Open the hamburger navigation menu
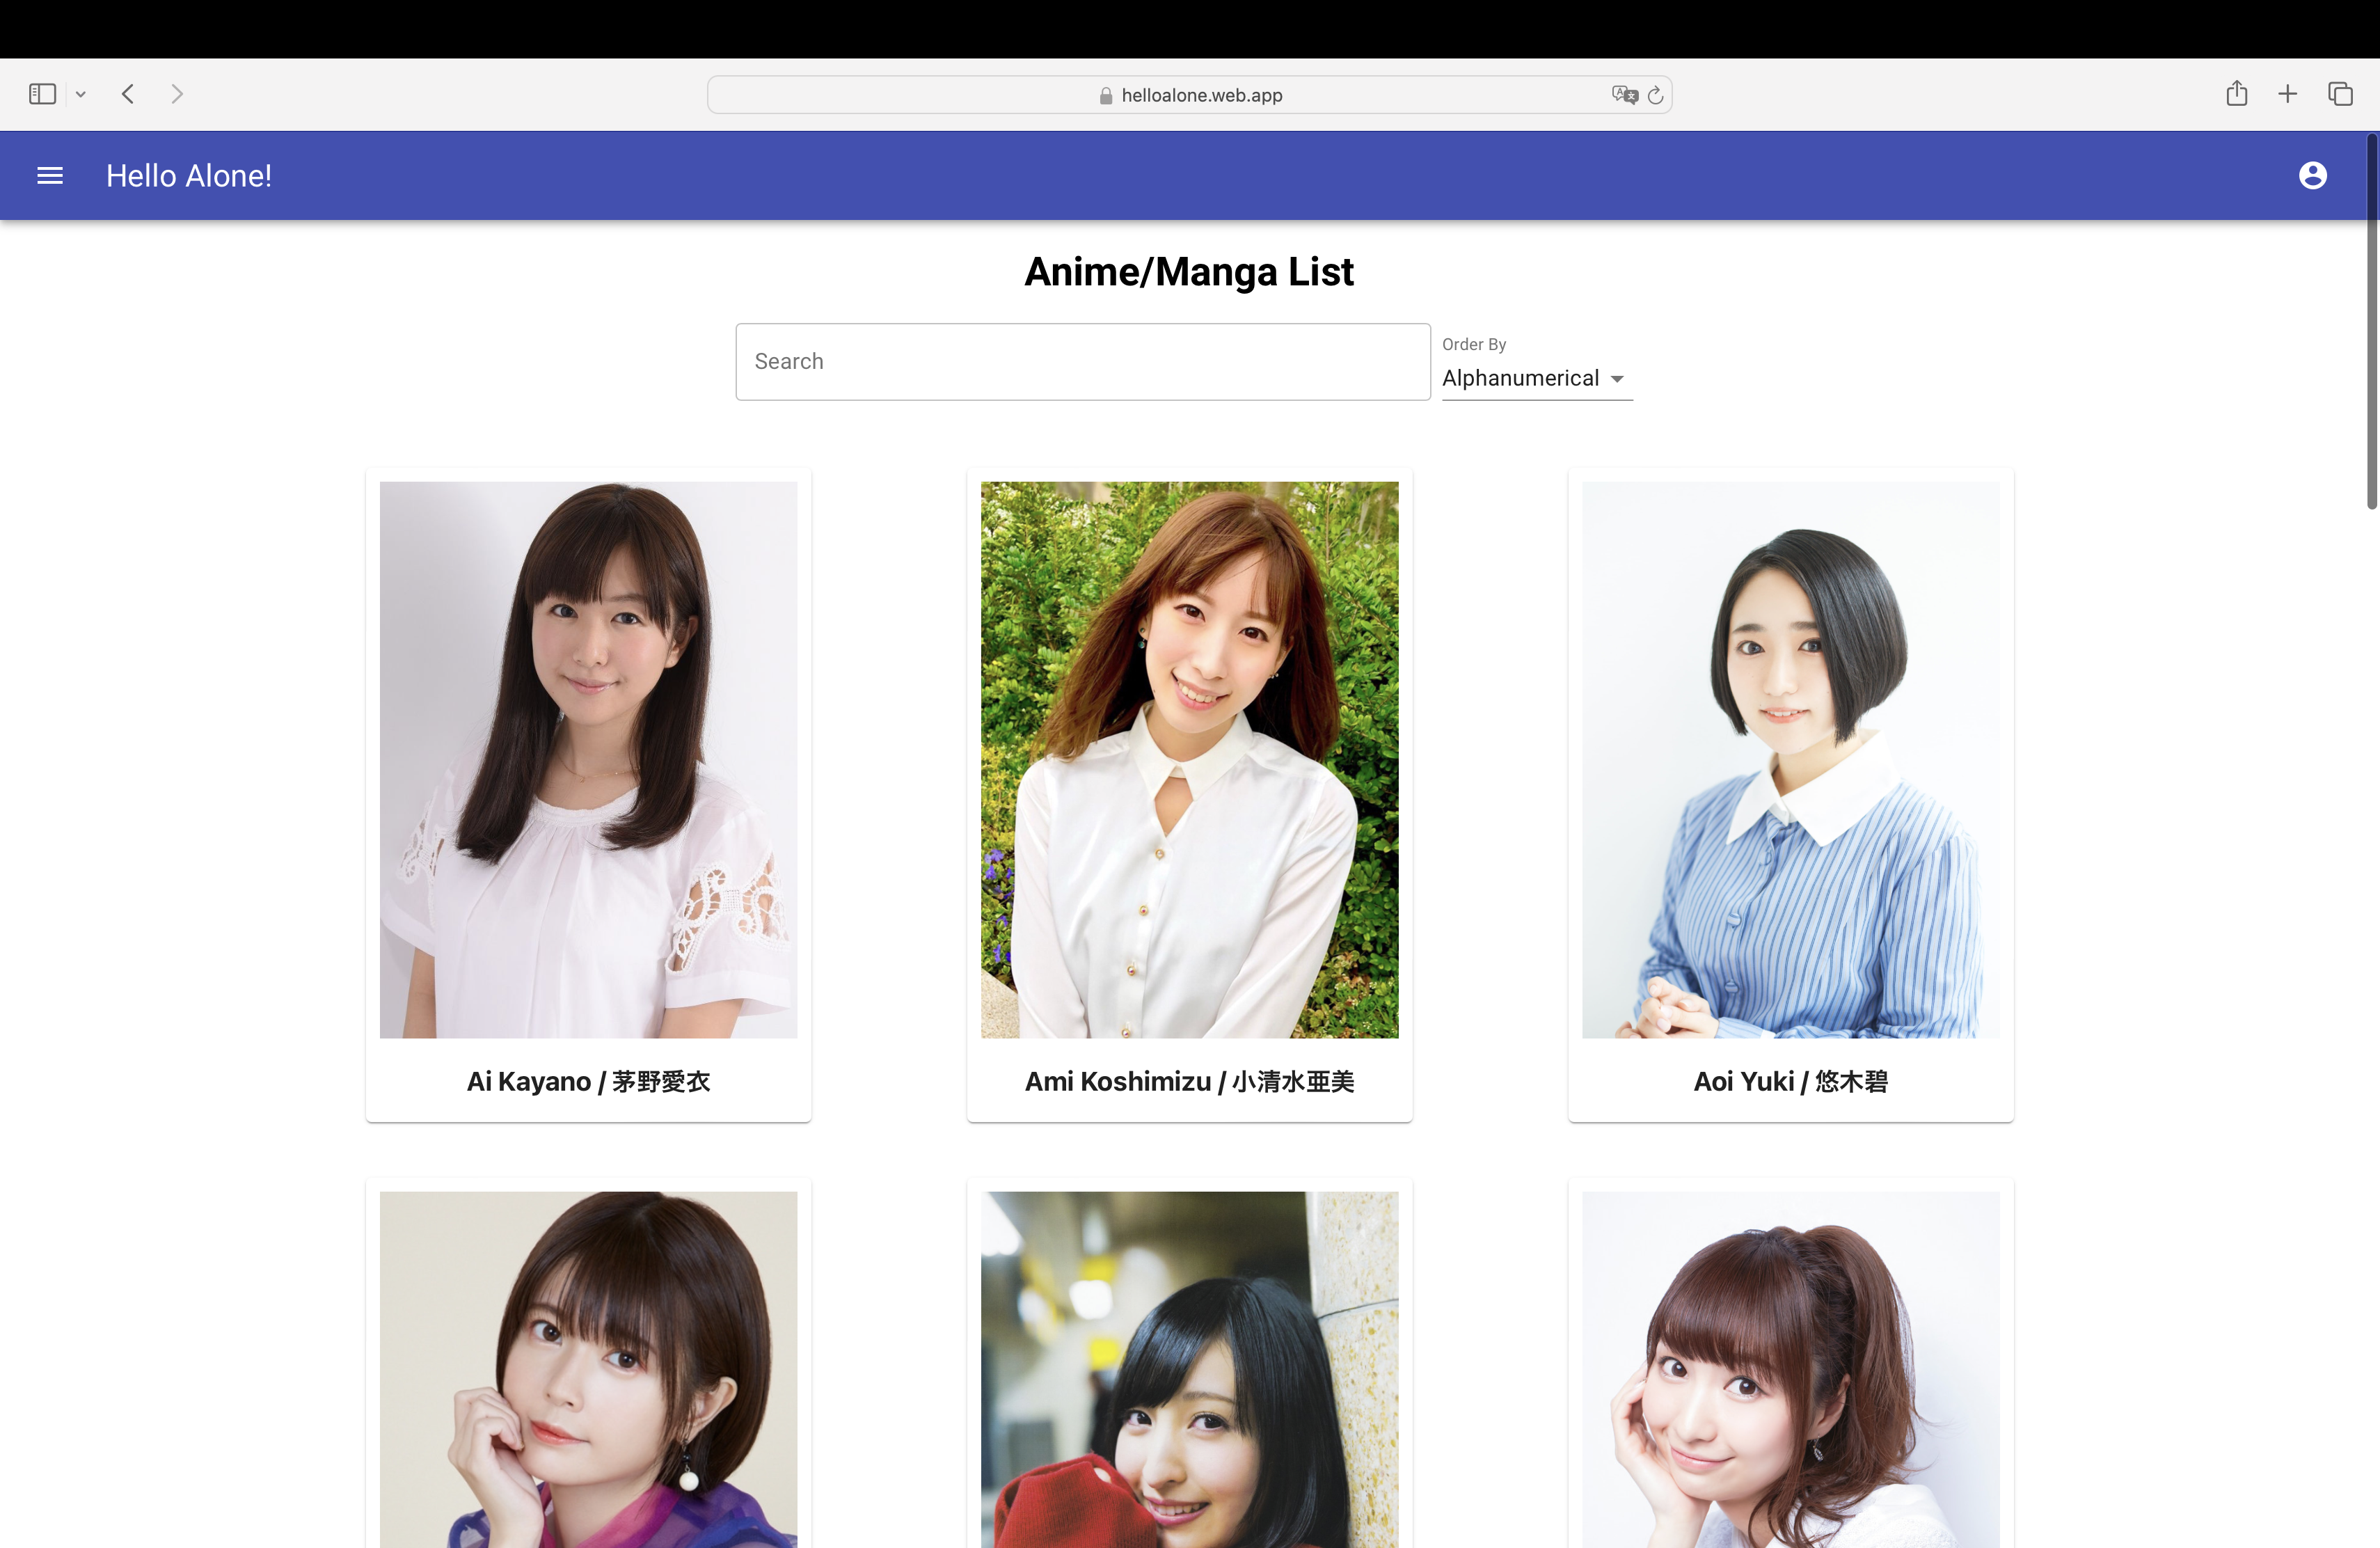The image size is (2380, 1548). click(x=50, y=176)
